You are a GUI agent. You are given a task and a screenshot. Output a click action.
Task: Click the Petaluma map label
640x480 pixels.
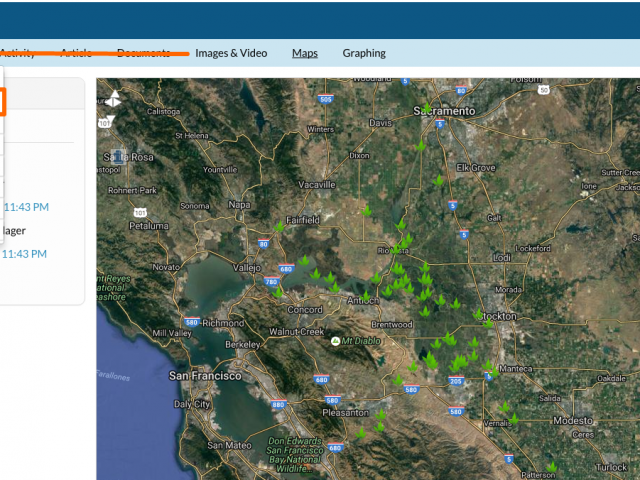pyautogui.click(x=149, y=226)
